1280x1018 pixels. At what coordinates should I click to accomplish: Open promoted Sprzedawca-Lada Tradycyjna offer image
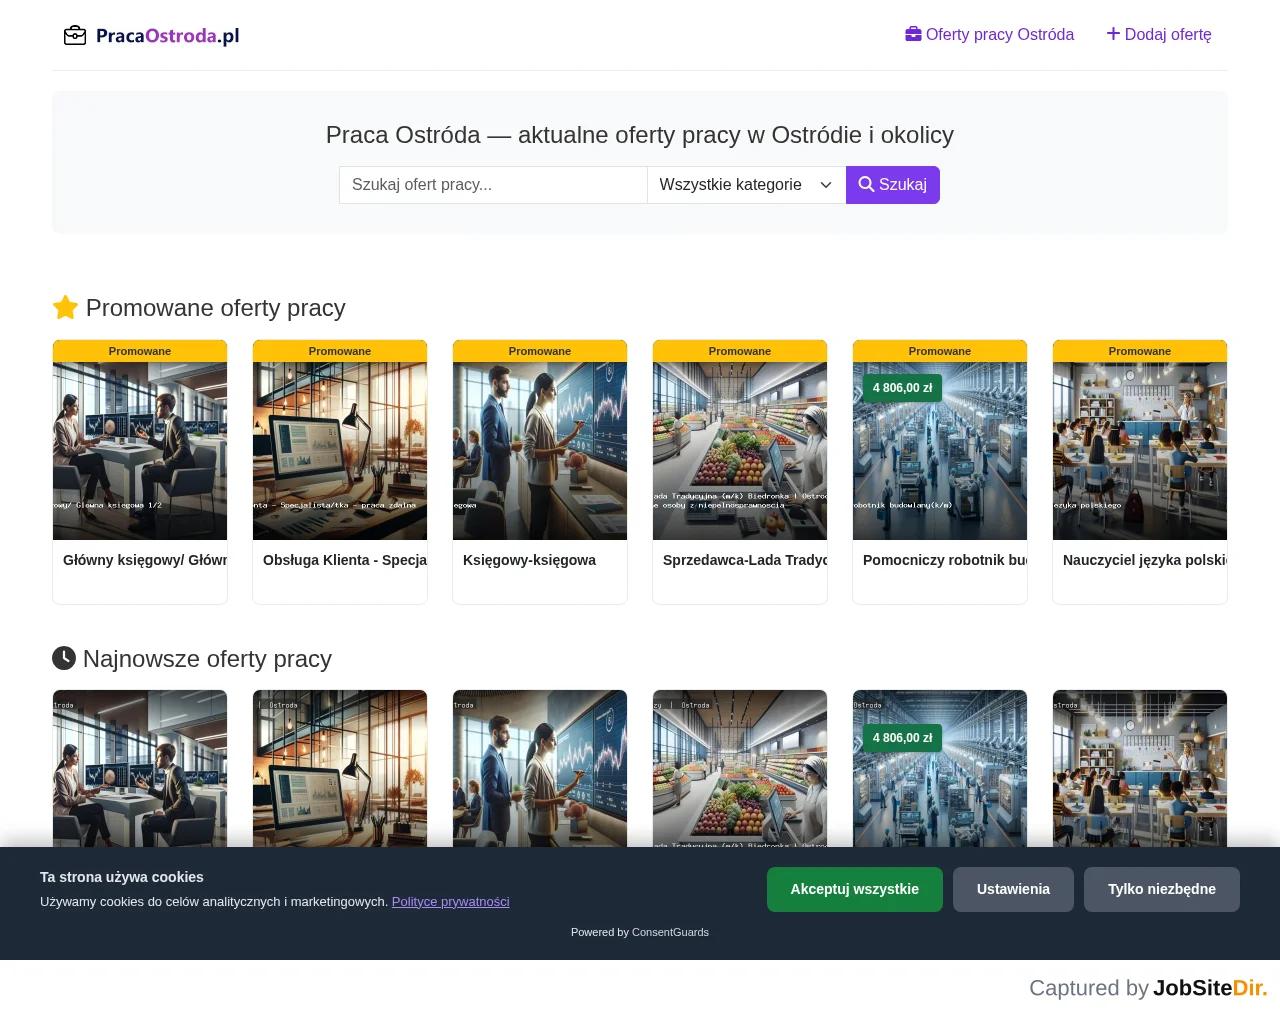pos(740,451)
